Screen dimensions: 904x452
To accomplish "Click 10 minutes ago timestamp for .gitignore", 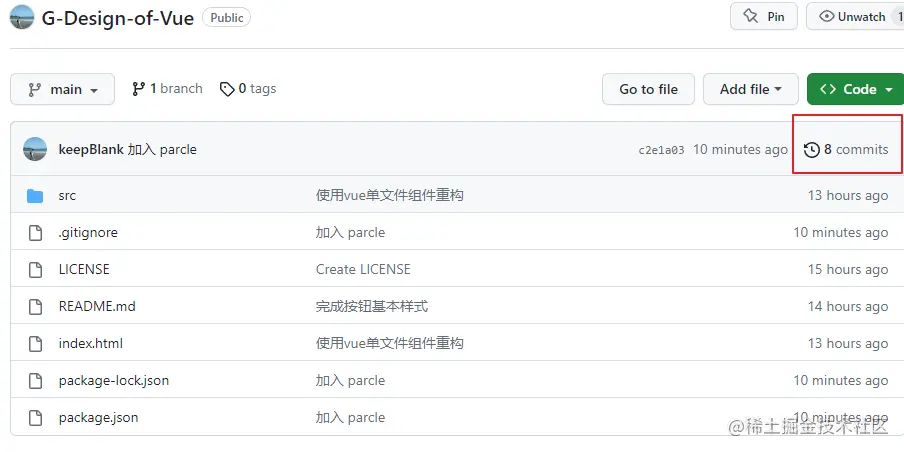I will click(x=841, y=232).
